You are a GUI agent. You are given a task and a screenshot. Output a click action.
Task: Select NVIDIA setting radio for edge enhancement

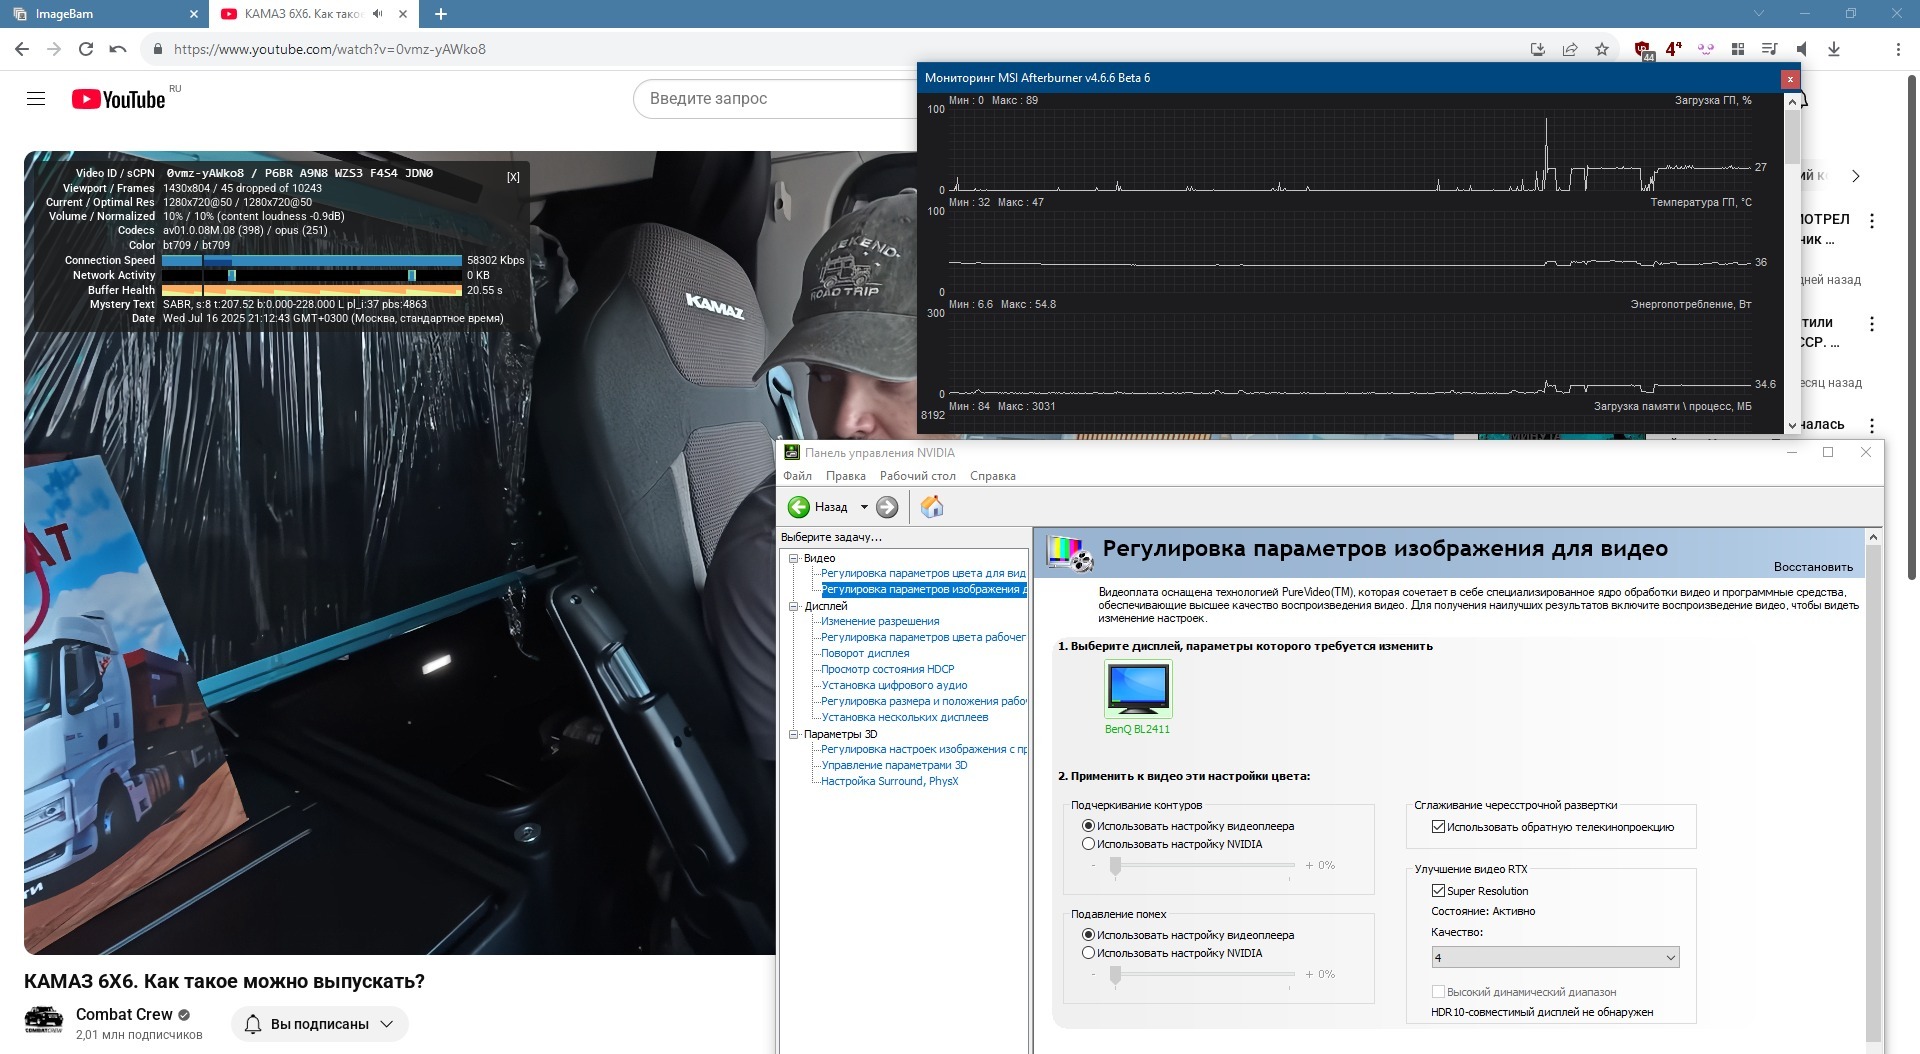tap(1088, 844)
